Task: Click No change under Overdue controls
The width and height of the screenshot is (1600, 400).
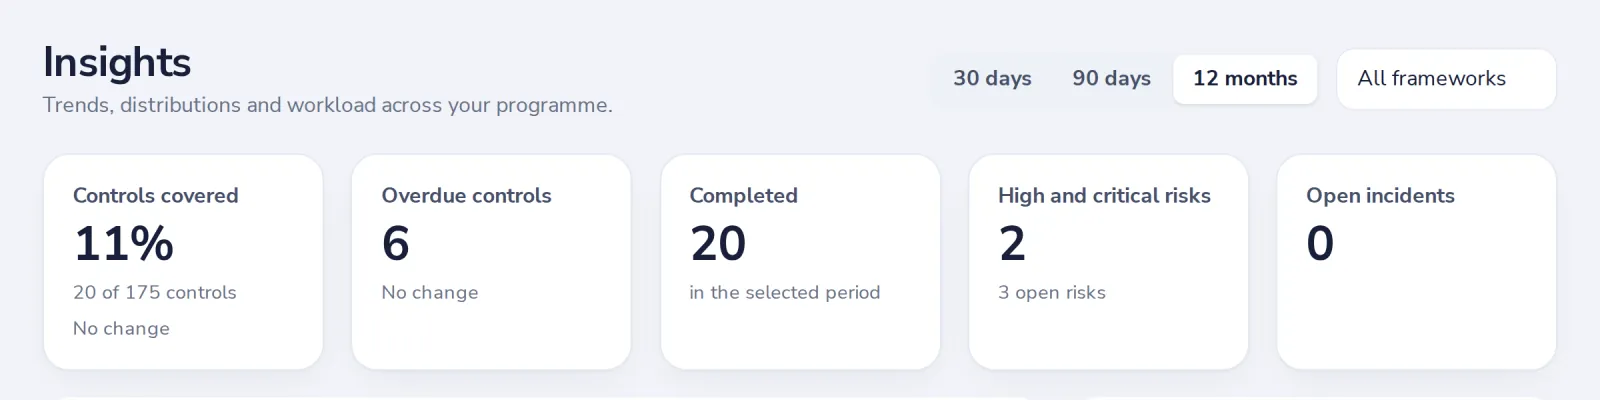Action: coord(430,292)
